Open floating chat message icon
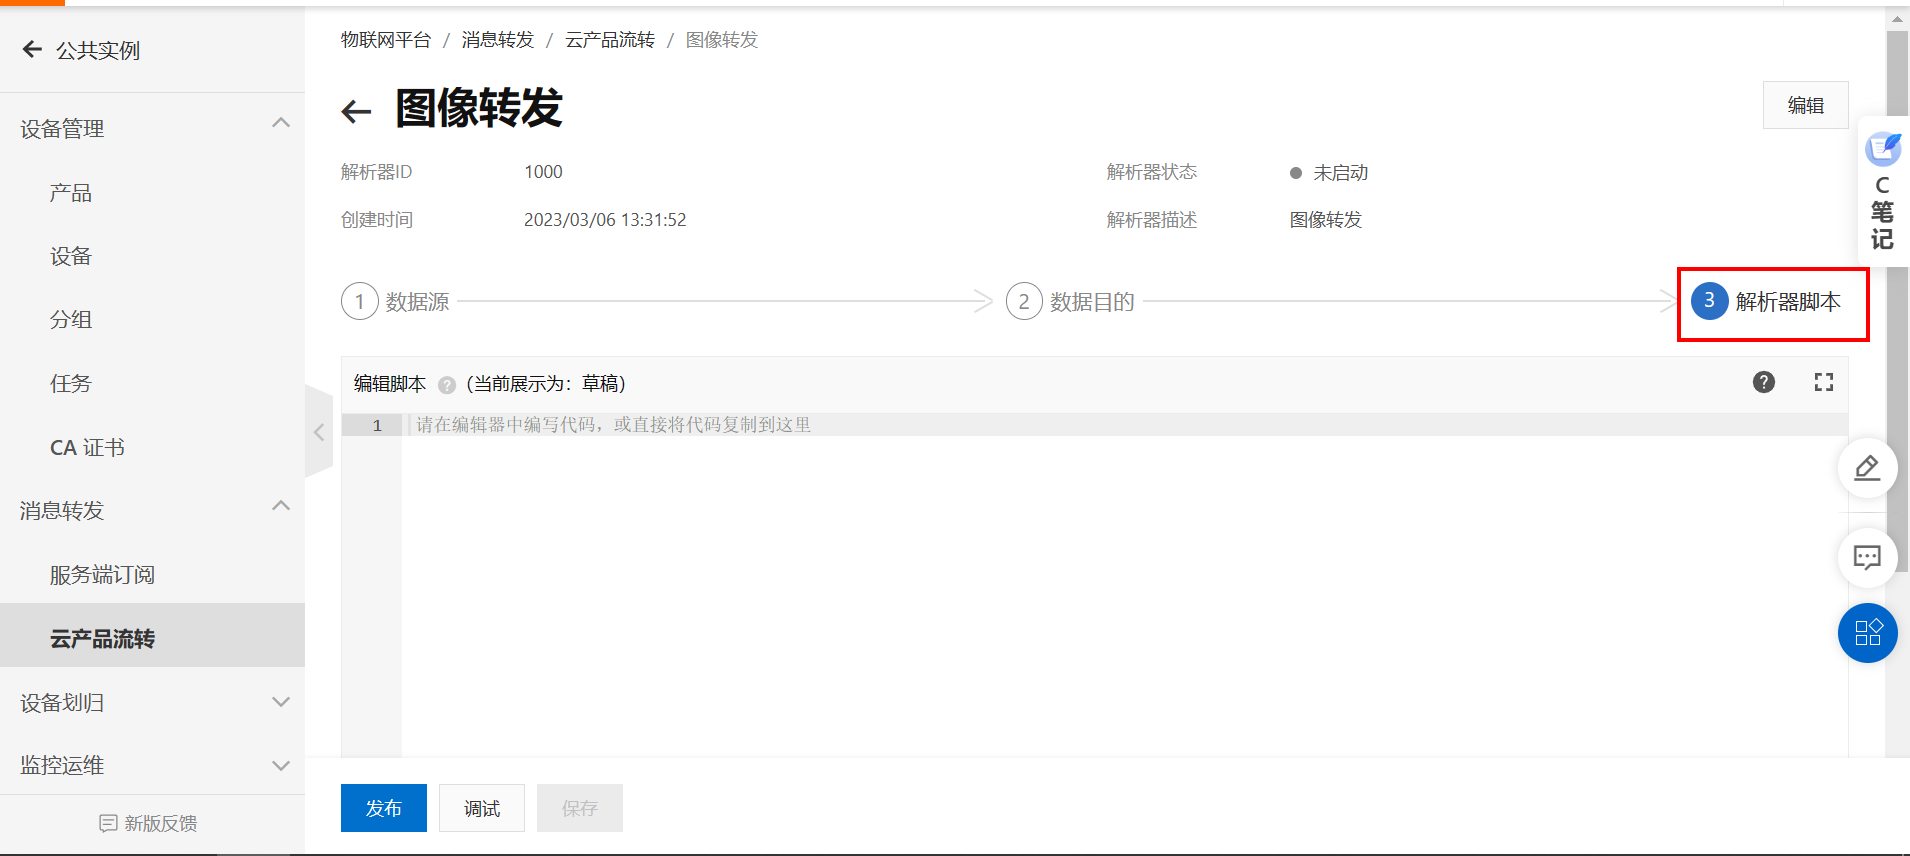The image size is (1910, 856). point(1867,557)
